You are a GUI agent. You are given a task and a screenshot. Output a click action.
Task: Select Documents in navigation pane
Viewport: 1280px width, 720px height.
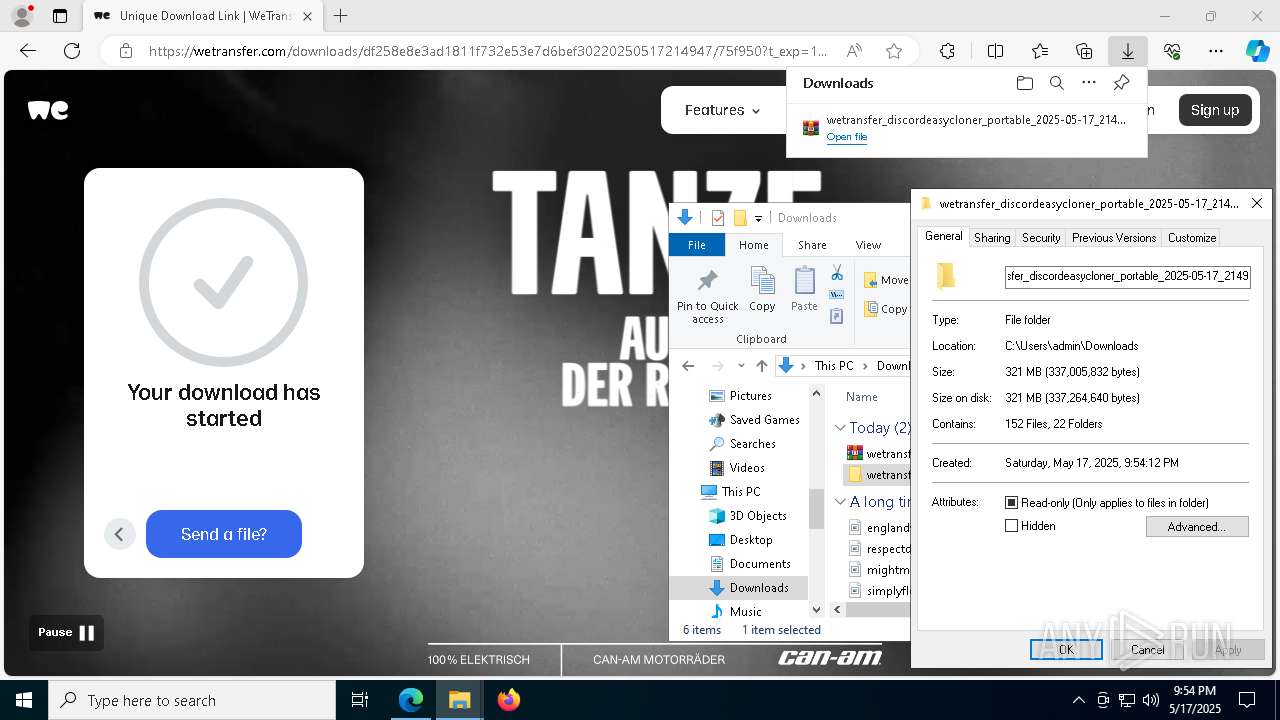tap(759, 564)
